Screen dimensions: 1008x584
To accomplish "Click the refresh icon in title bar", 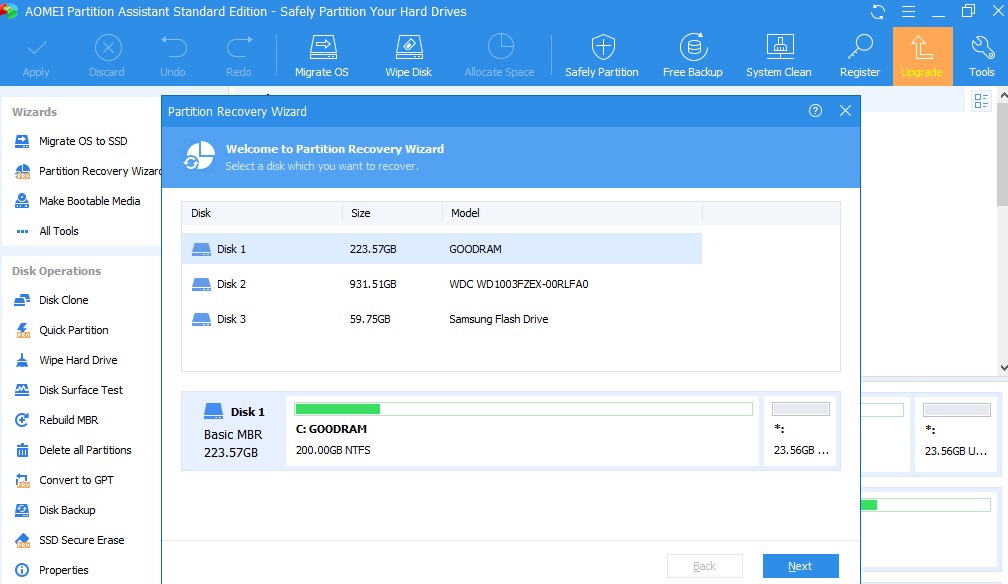I will pos(878,12).
